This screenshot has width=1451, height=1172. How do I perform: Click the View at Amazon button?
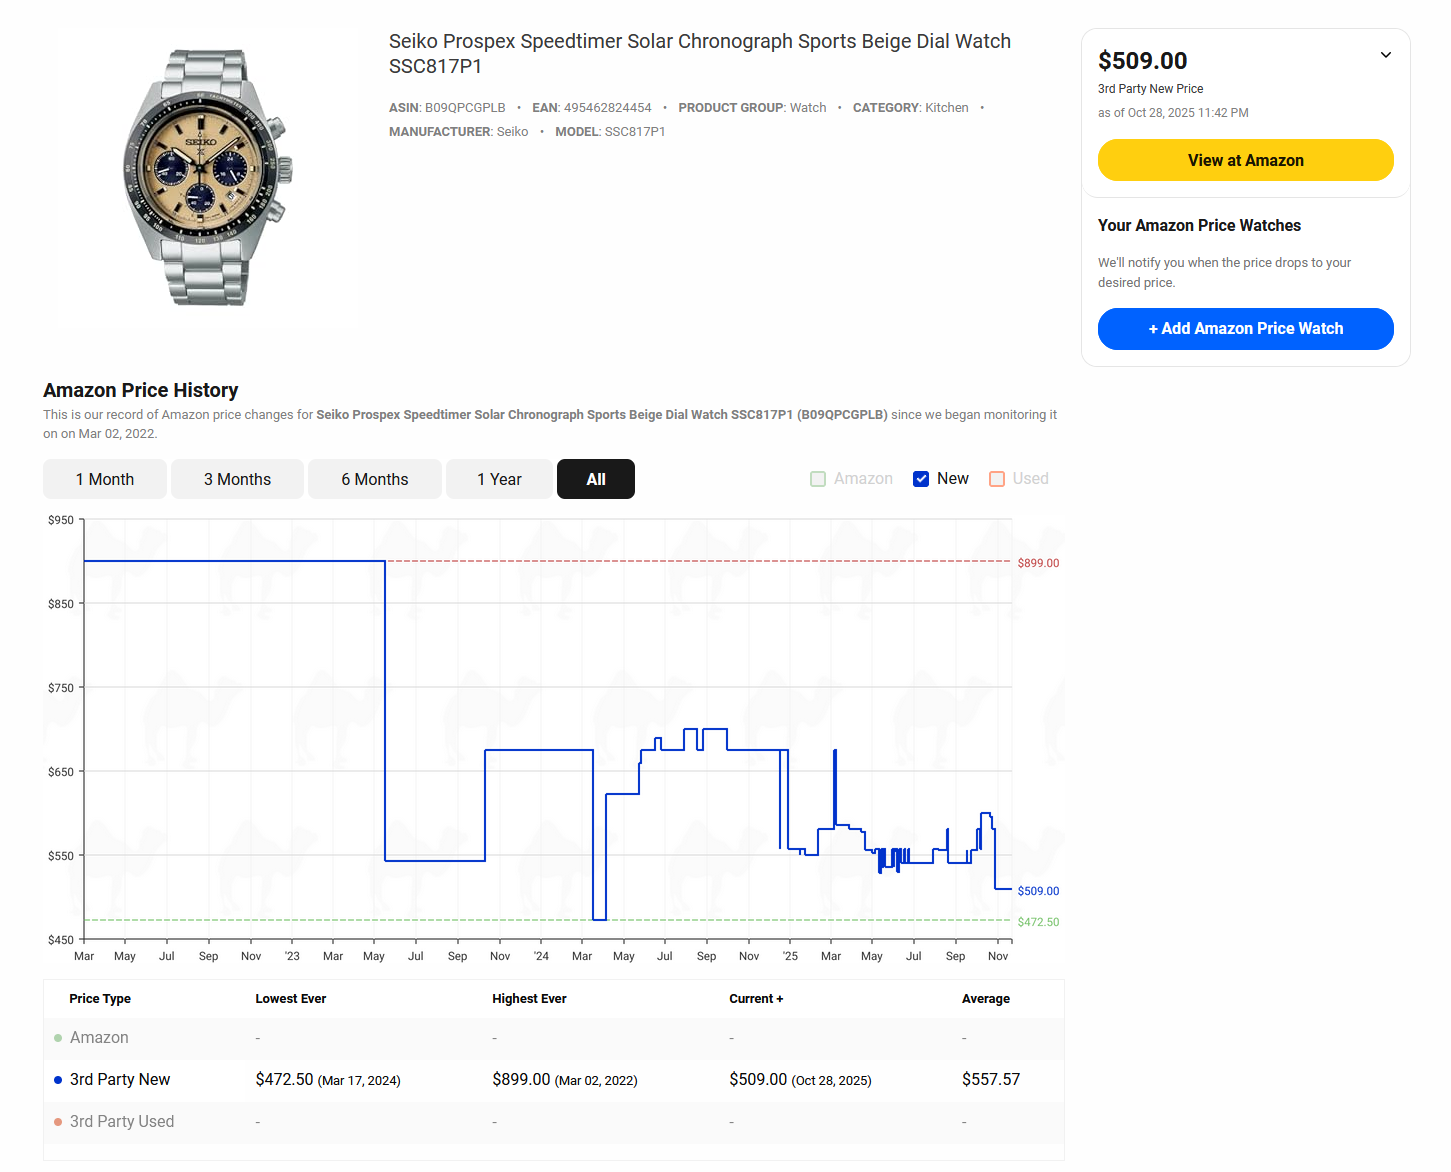coord(1245,160)
